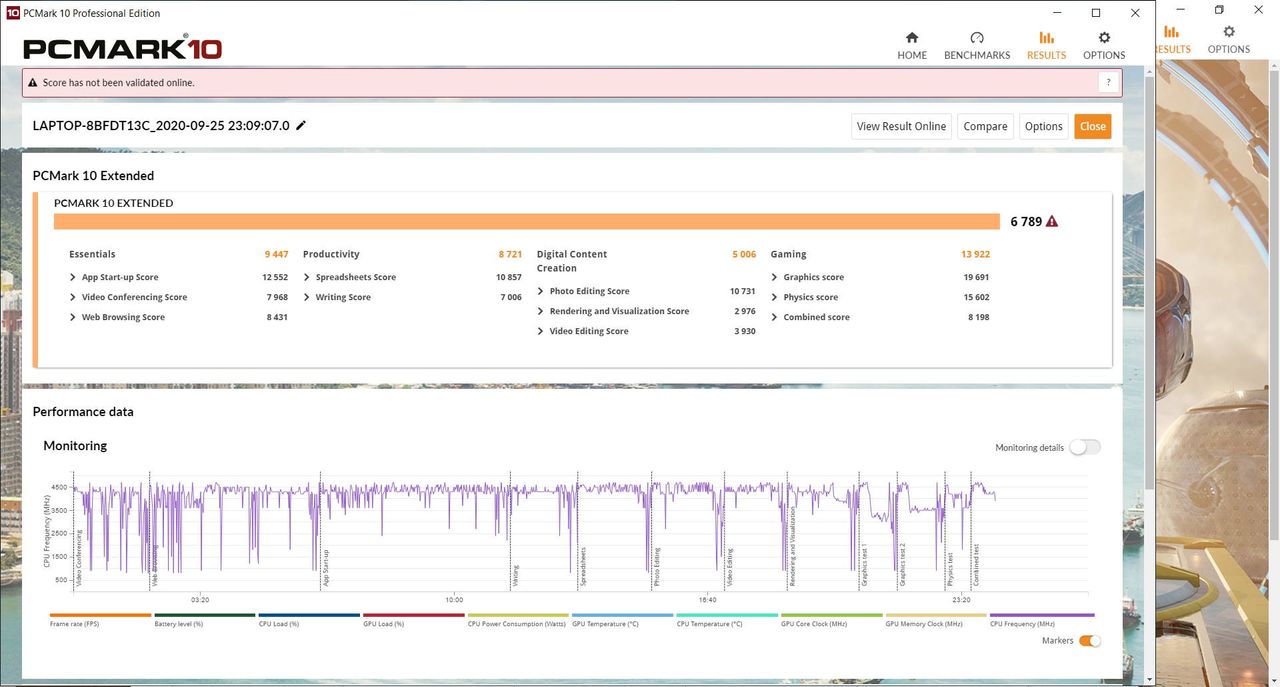Click the Productivity score 8 721

(x=510, y=254)
